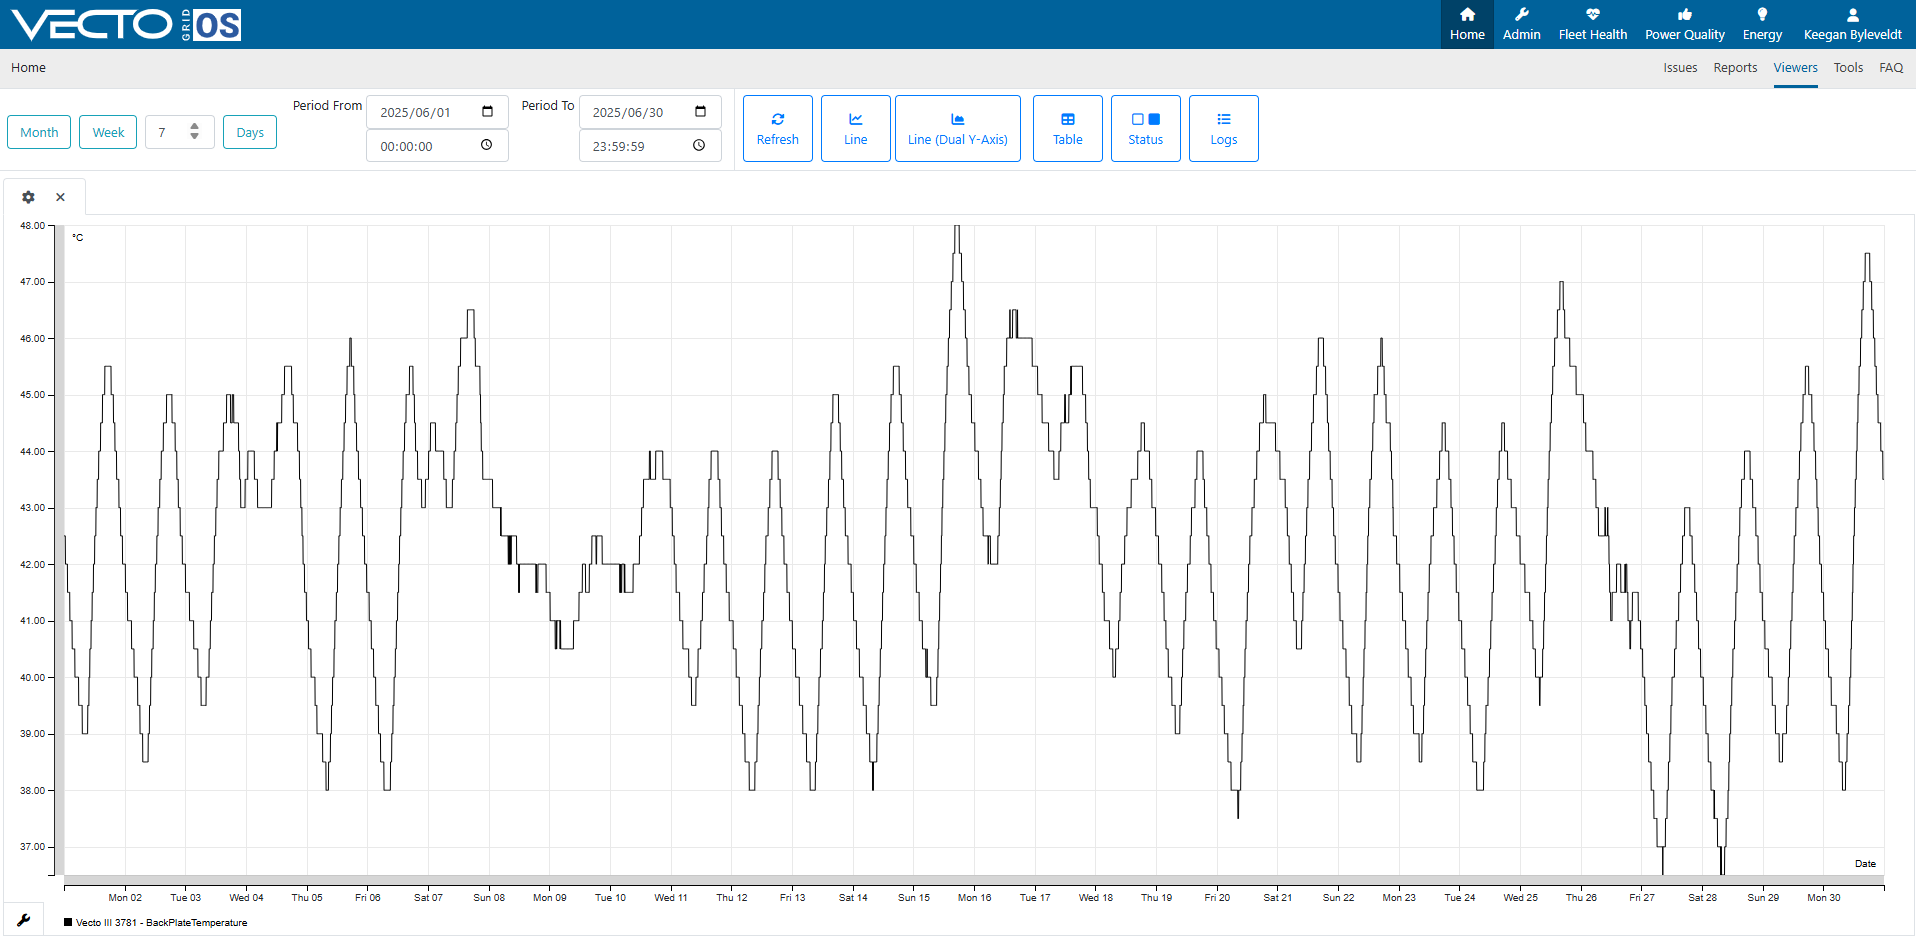Image resolution: width=1916 pixels, height=942 pixels.
Task: Open the Period From time picker clock
Action: tap(487, 146)
